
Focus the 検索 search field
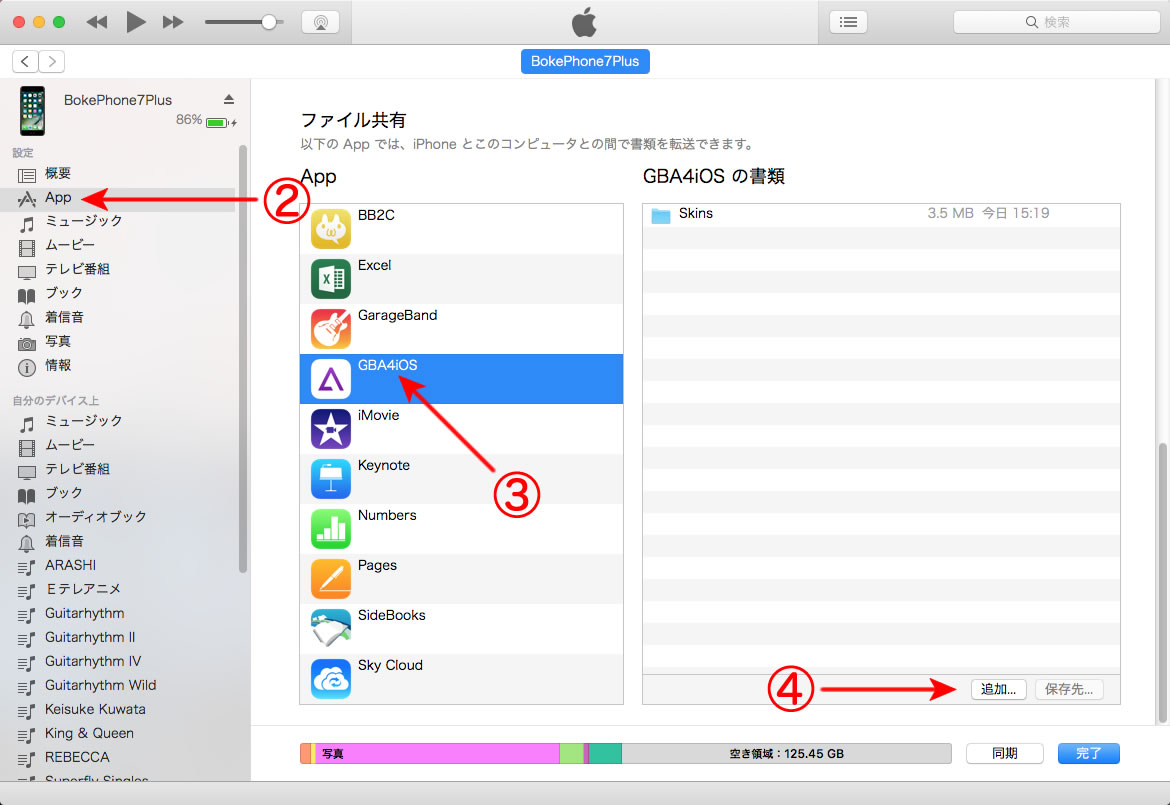1057,22
